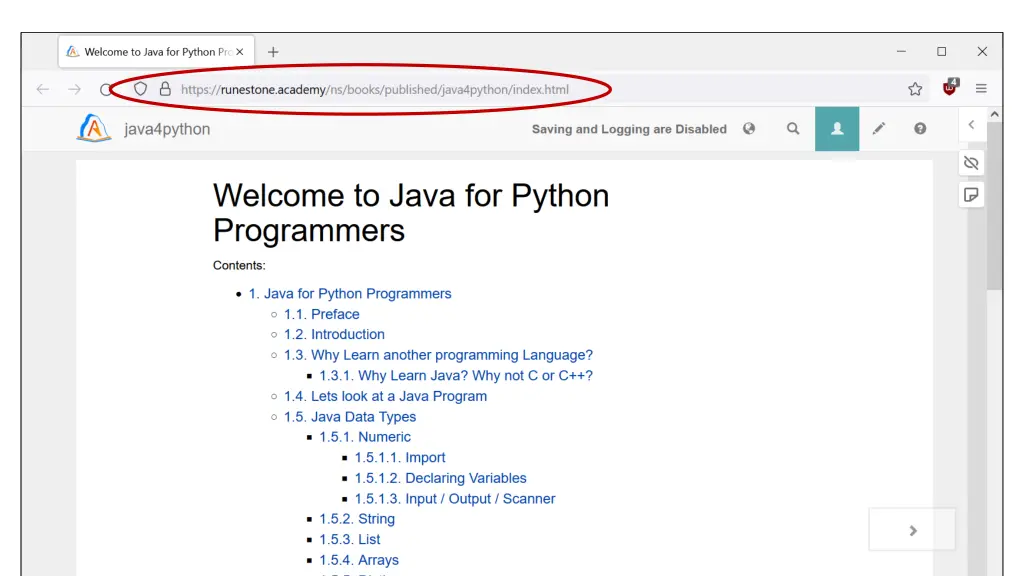Toggle the crossed-out eye visibility icon

coord(971,163)
